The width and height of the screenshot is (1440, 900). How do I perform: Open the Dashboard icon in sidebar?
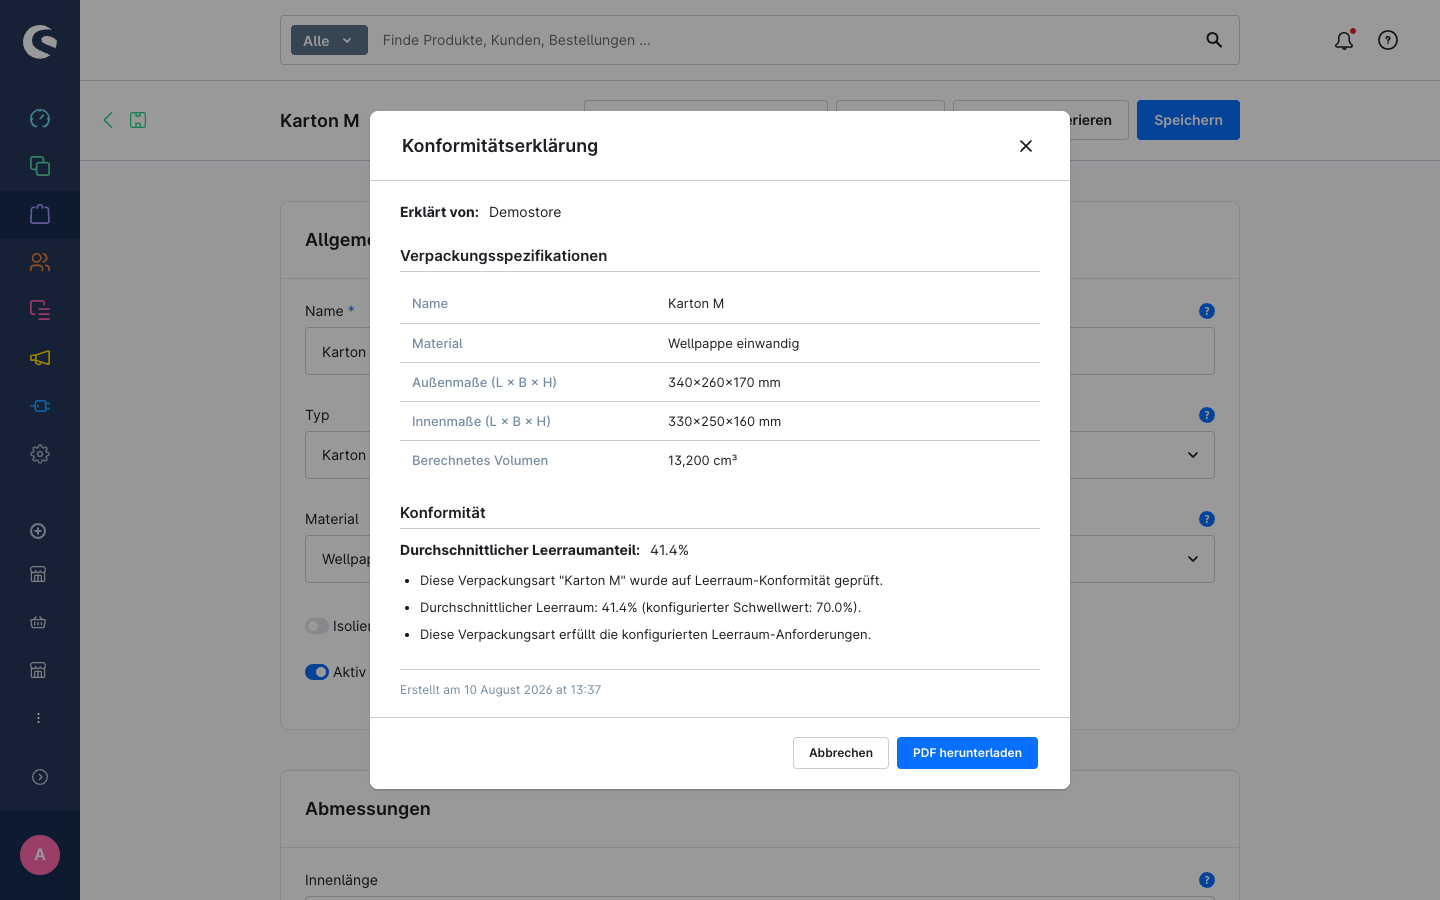(x=40, y=118)
